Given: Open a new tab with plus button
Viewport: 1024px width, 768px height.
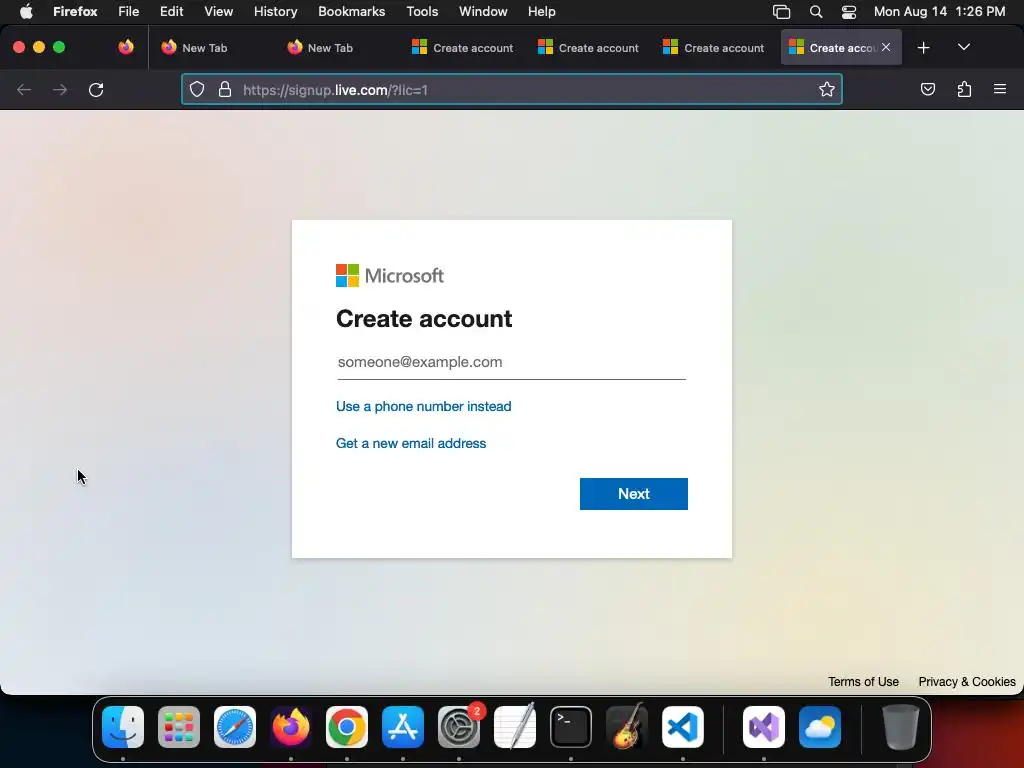Looking at the screenshot, I should [x=923, y=48].
